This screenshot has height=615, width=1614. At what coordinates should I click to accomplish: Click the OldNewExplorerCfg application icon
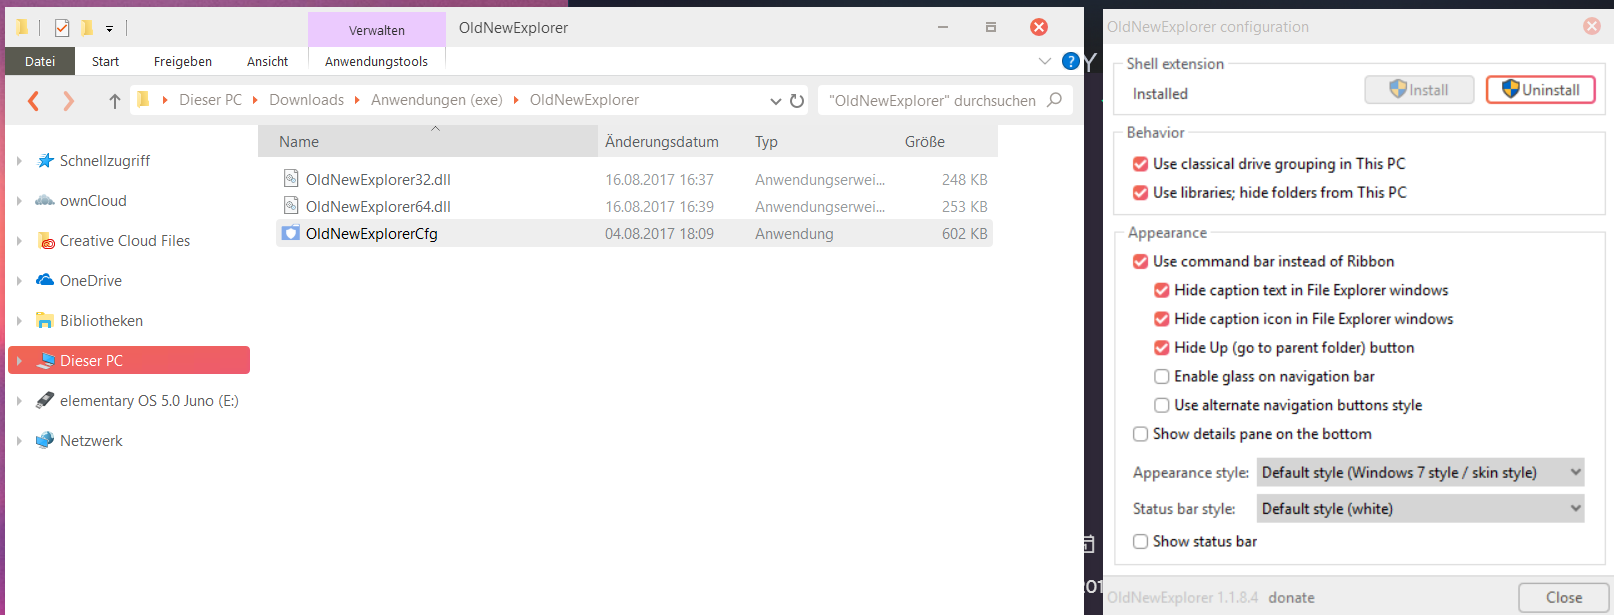click(291, 233)
